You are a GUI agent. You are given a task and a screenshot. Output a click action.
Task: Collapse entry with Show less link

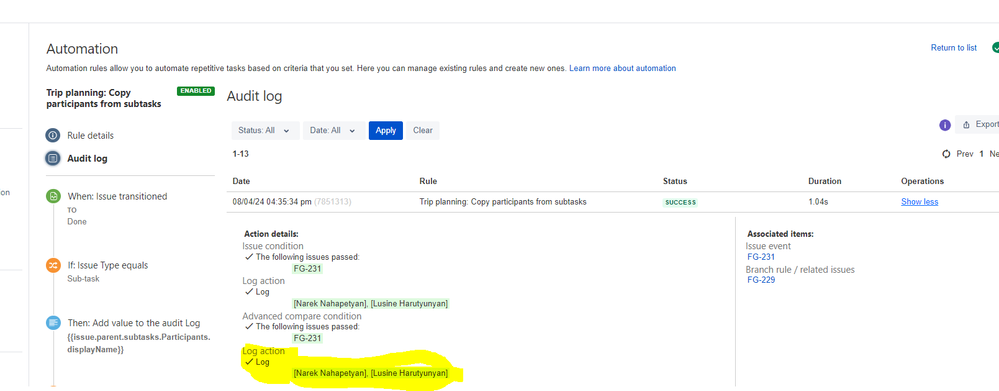click(919, 202)
